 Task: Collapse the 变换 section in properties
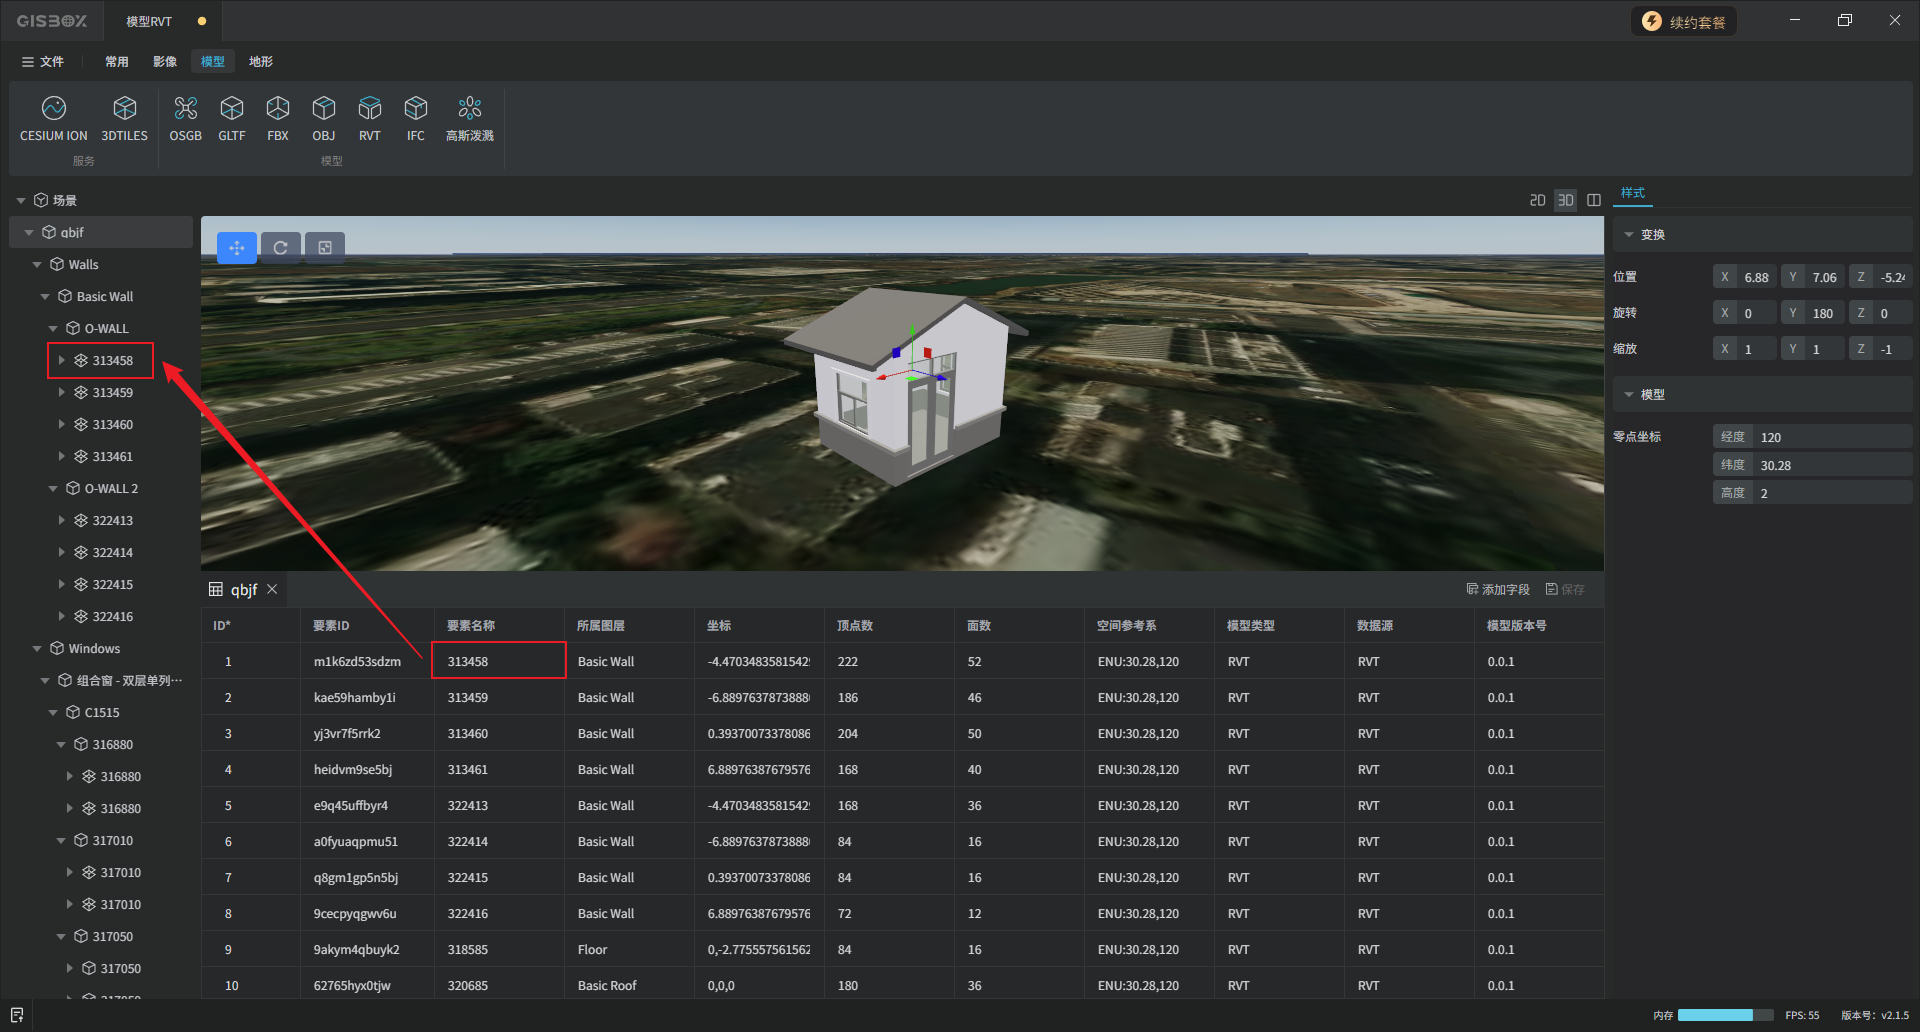[x=1629, y=235]
